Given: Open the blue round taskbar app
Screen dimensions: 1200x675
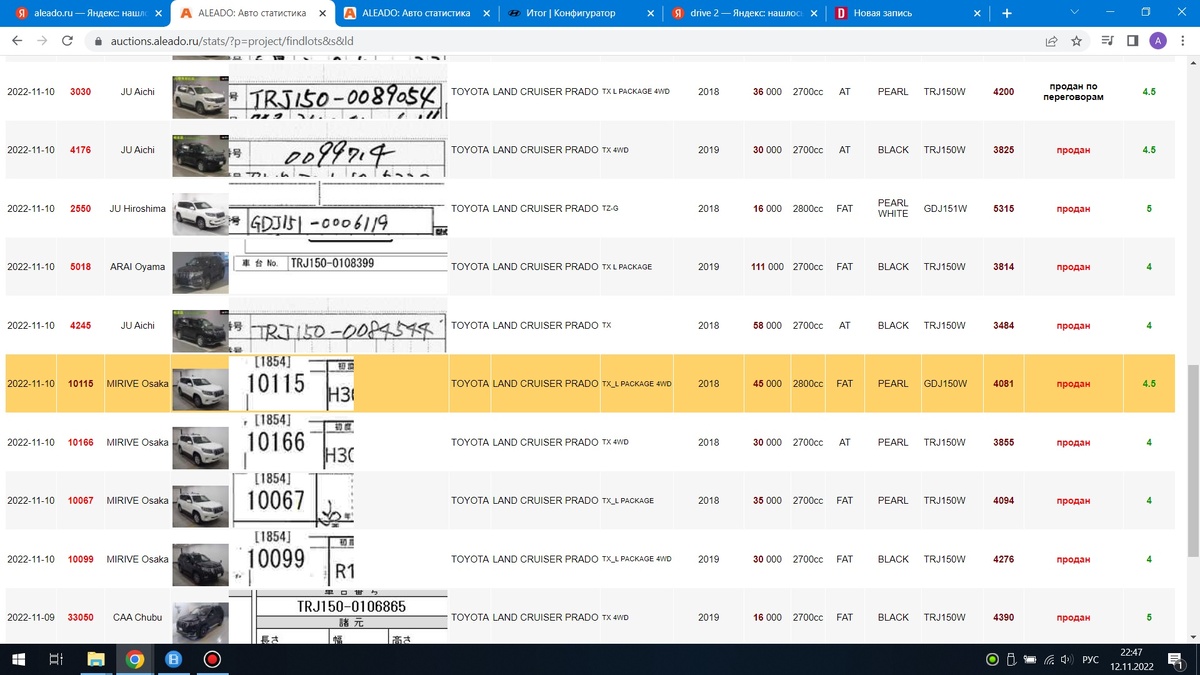Looking at the screenshot, I should tap(173, 659).
